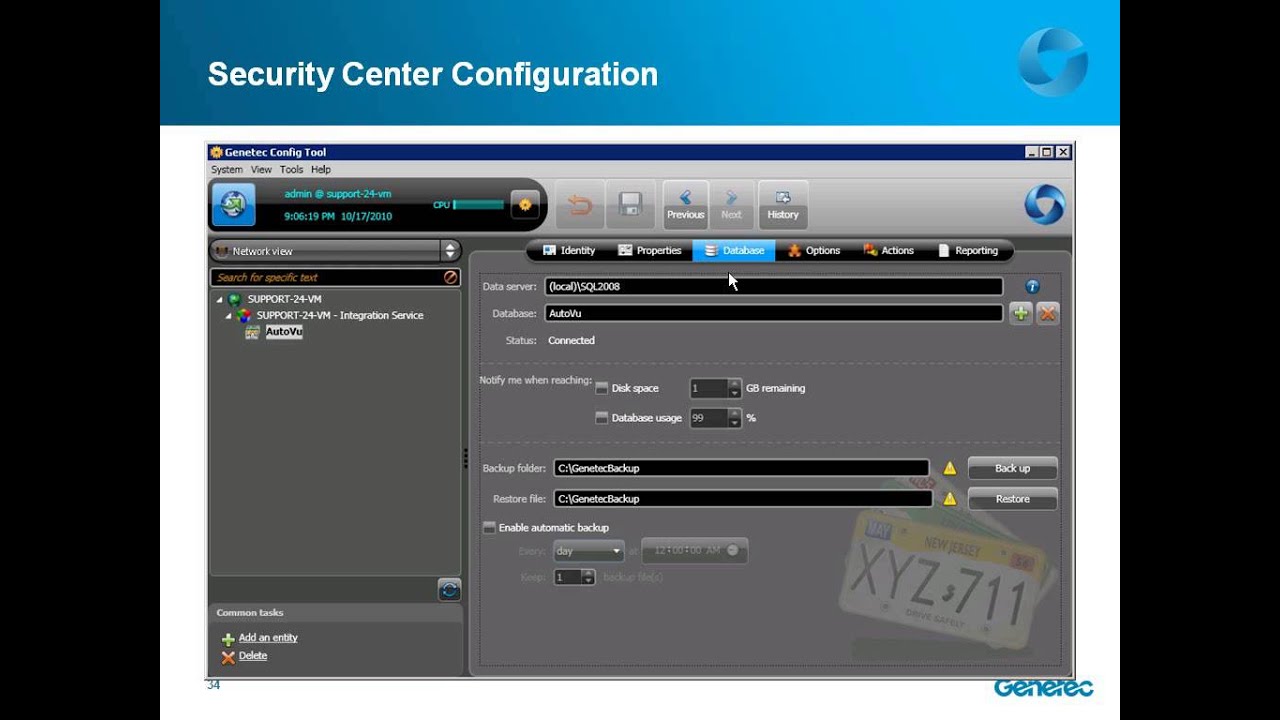Select the Database tab
This screenshot has height=720, width=1280.
[734, 251]
